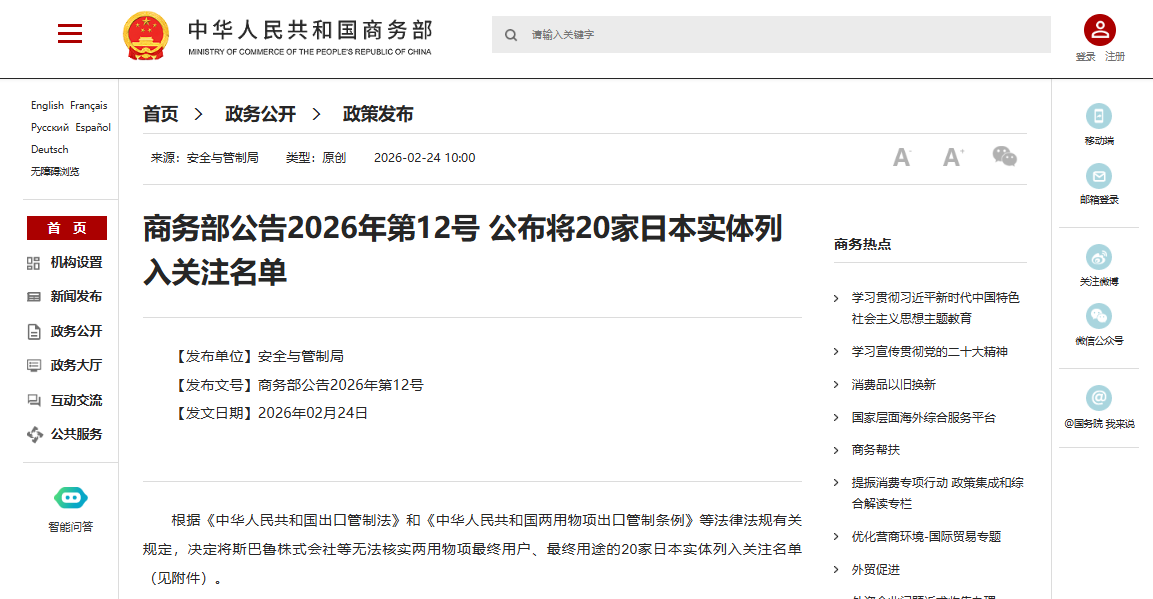Screen dimensions: 1153x599
Task: Launch the 智能问答 smart Q&A assistant
Action: coord(69,495)
